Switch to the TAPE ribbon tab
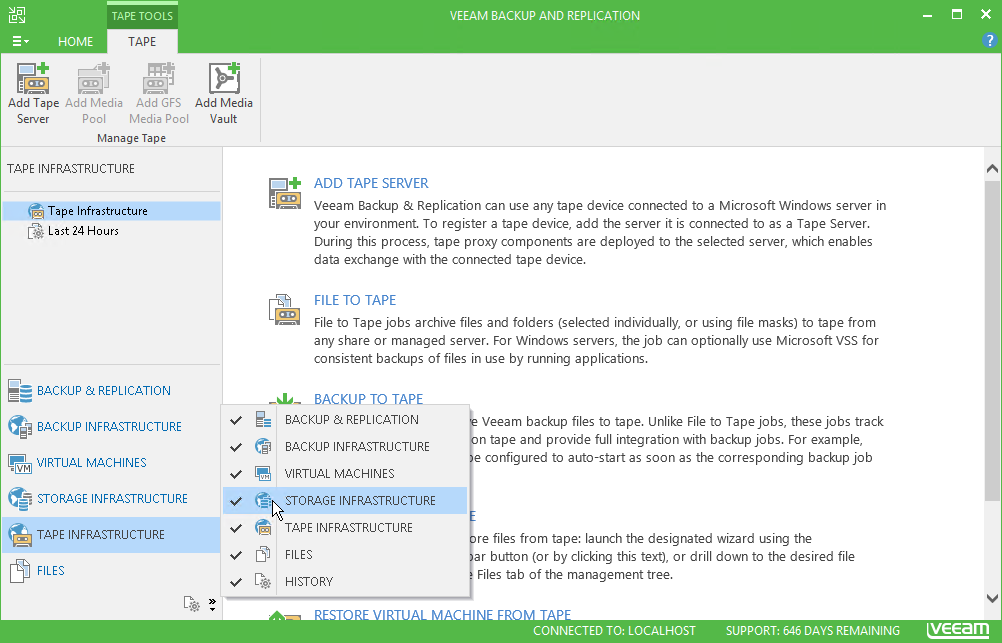 point(142,42)
